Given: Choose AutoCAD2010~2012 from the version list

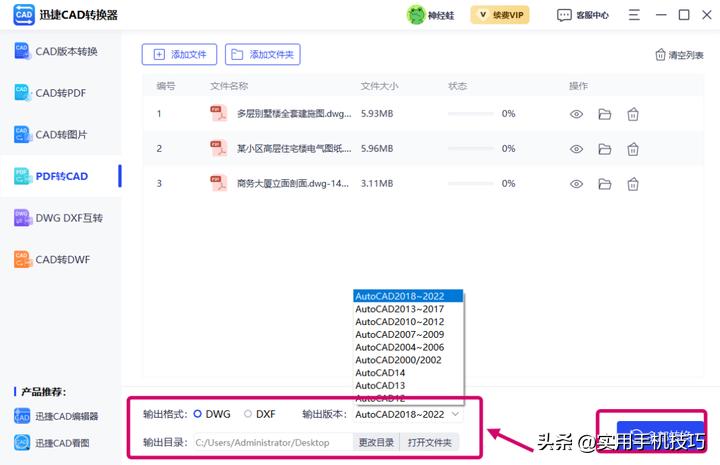Looking at the screenshot, I should [408, 322].
